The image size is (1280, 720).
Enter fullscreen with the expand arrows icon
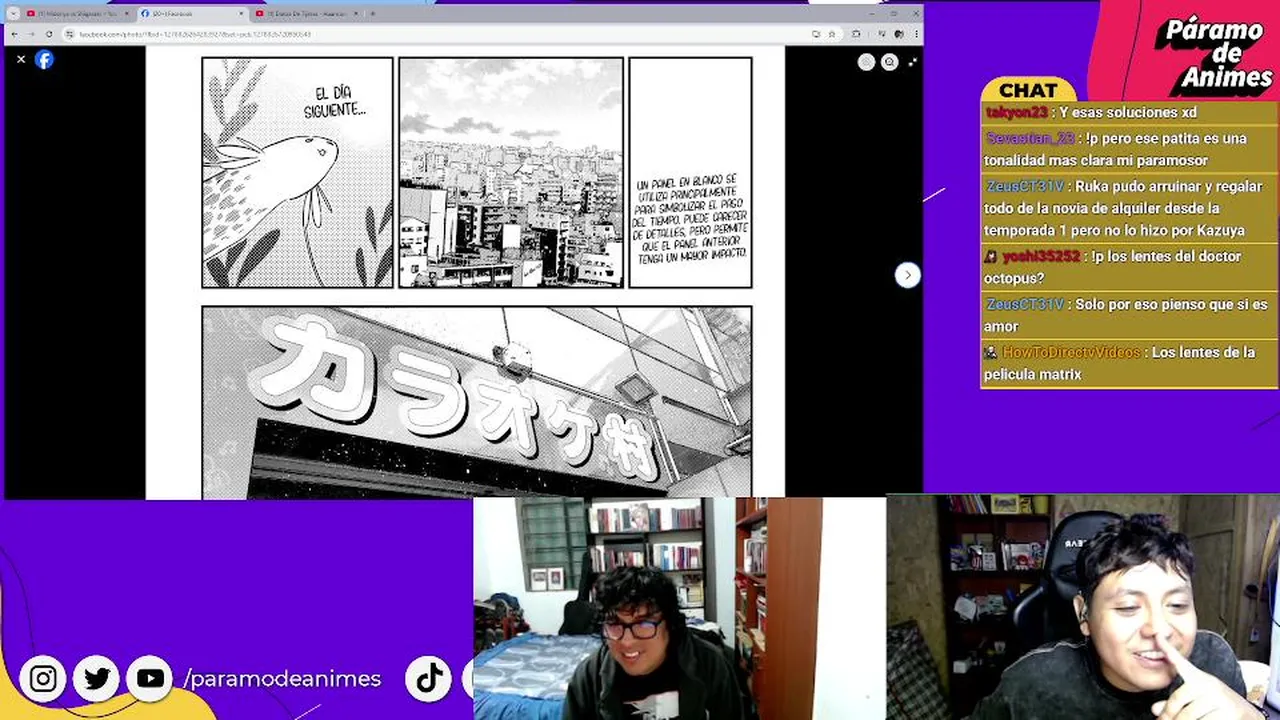pyautogui.click(x=912, y=62)
